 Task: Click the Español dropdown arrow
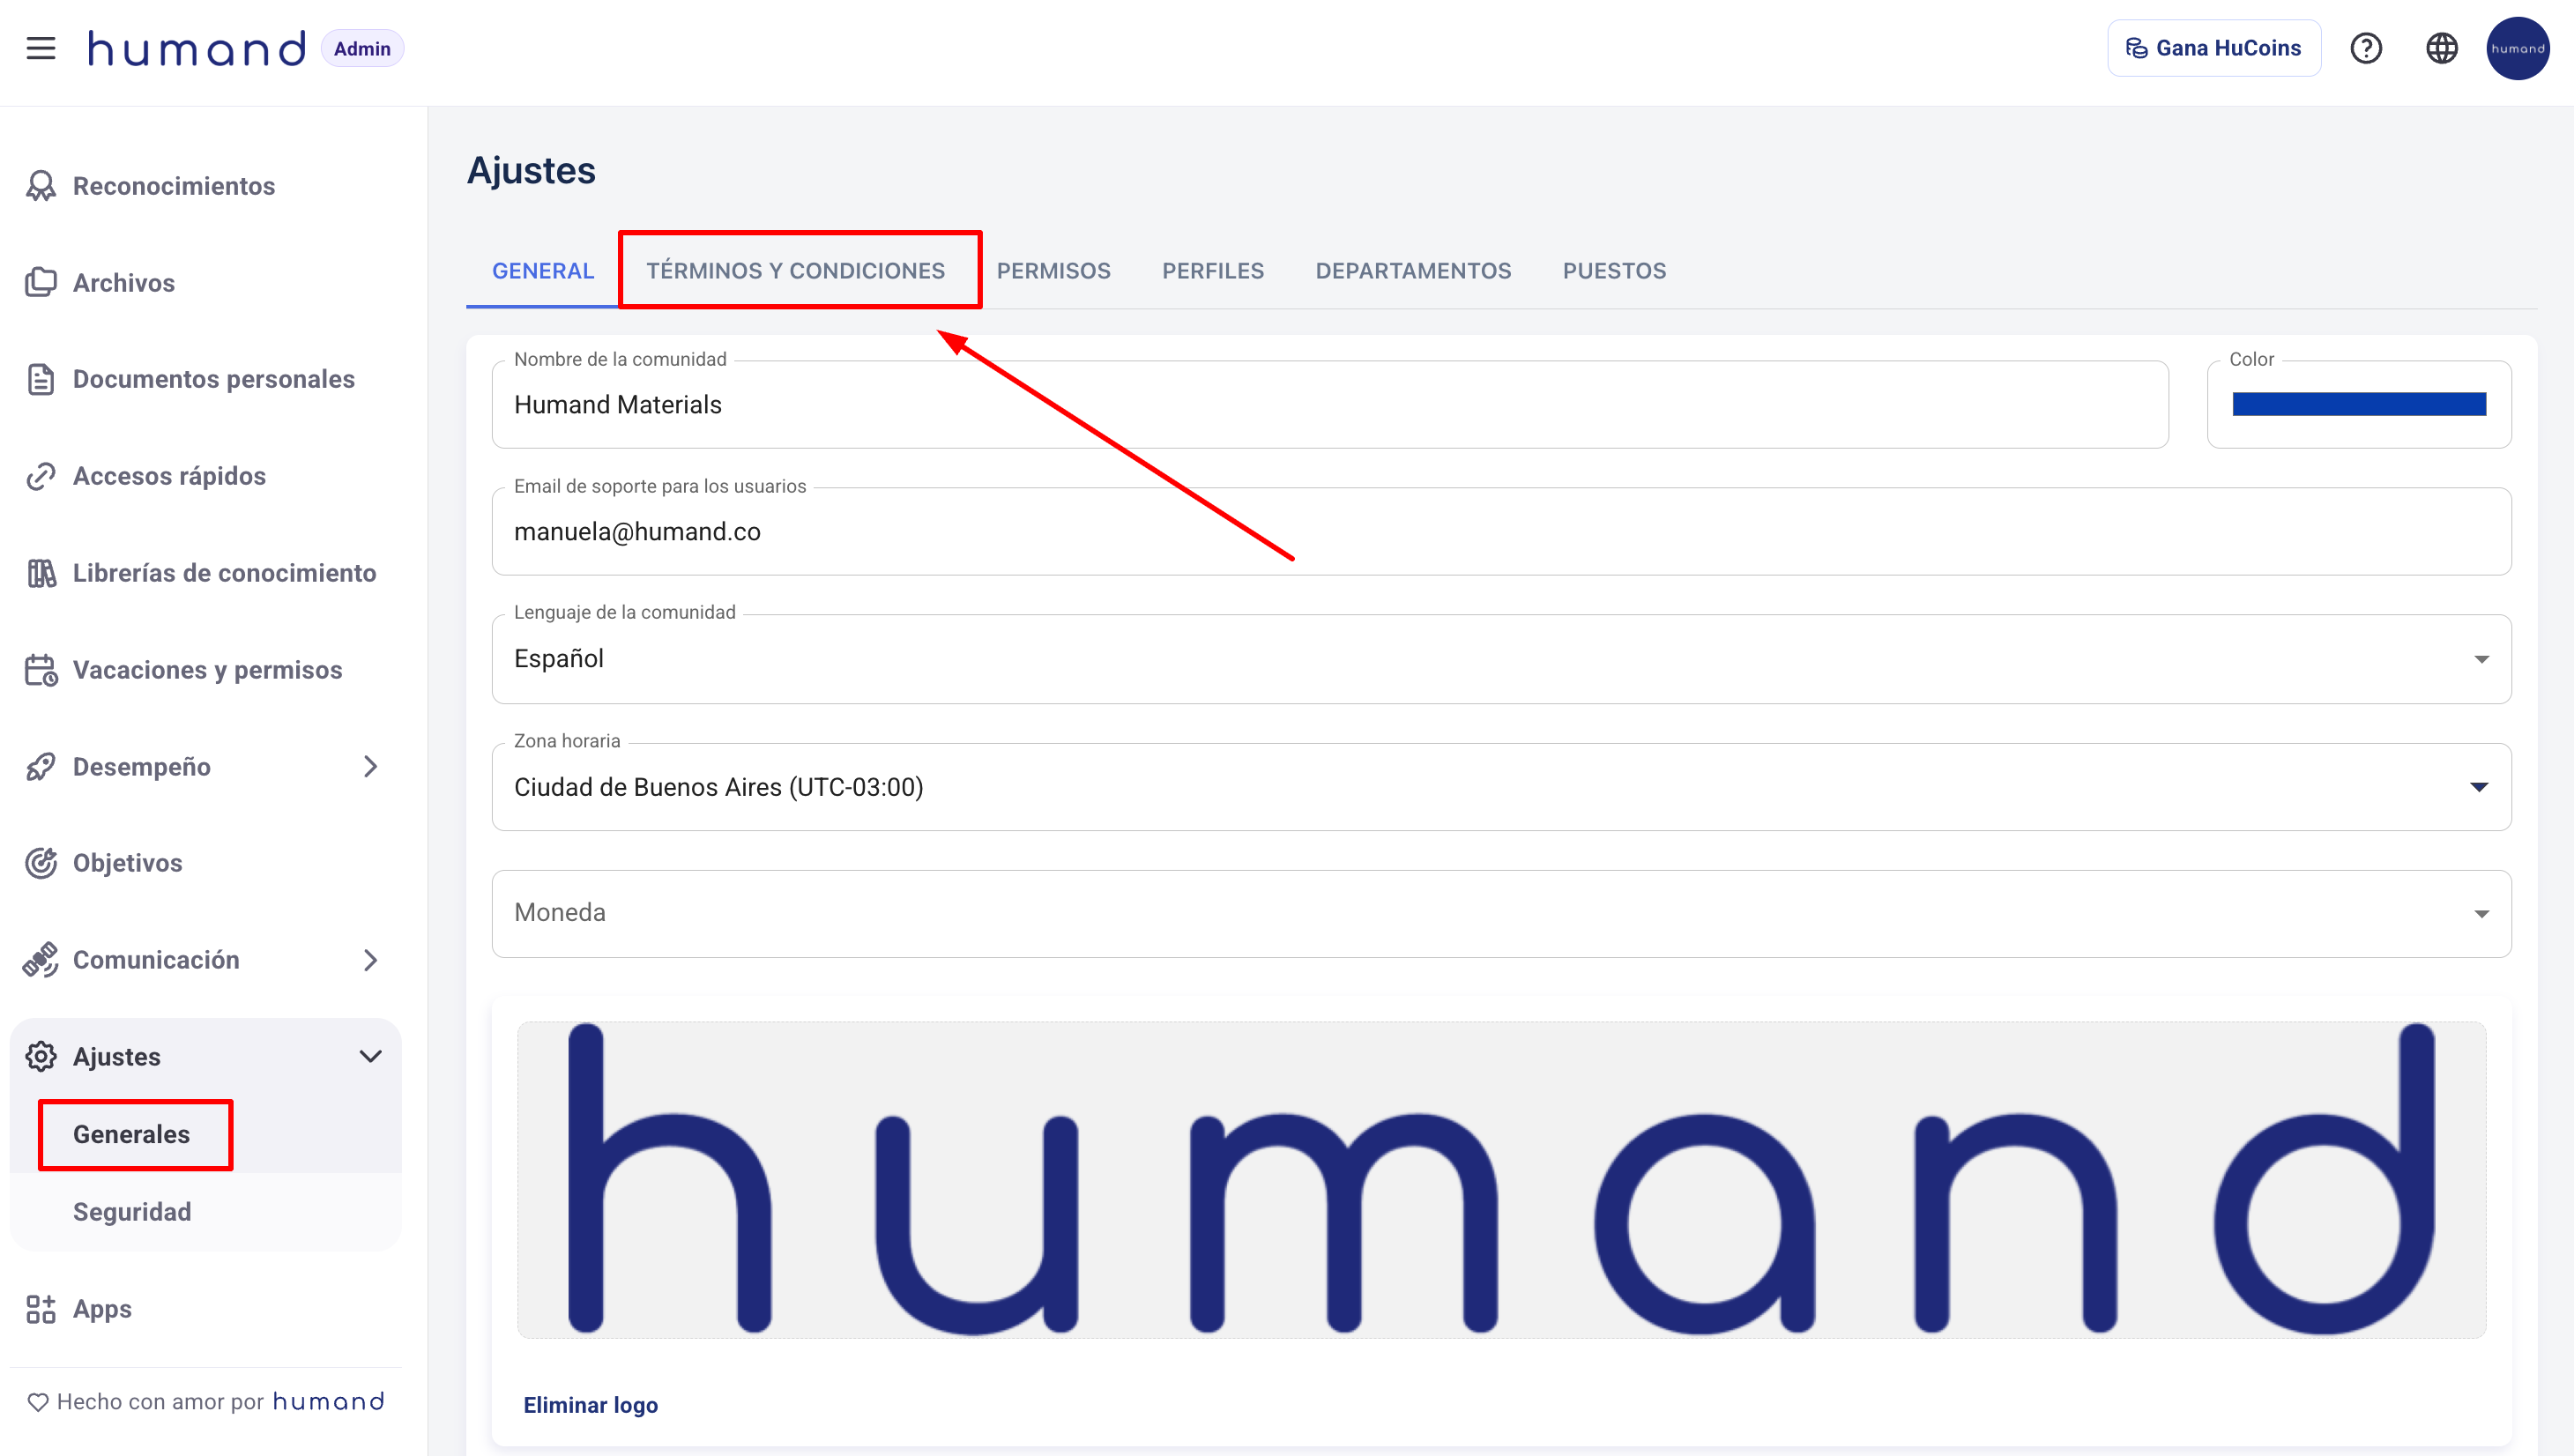[x=2481, y=659]
